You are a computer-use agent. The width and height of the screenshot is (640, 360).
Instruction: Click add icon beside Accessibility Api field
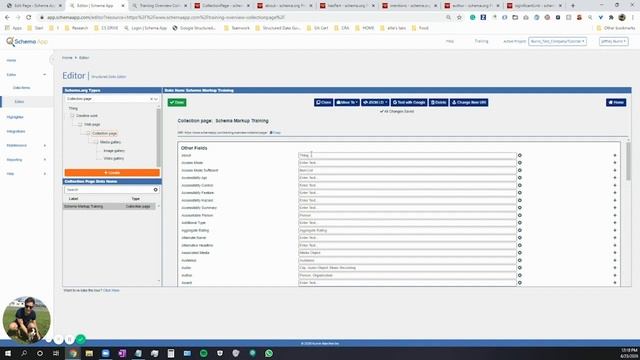pyautogui.click(x=520, y=178)
